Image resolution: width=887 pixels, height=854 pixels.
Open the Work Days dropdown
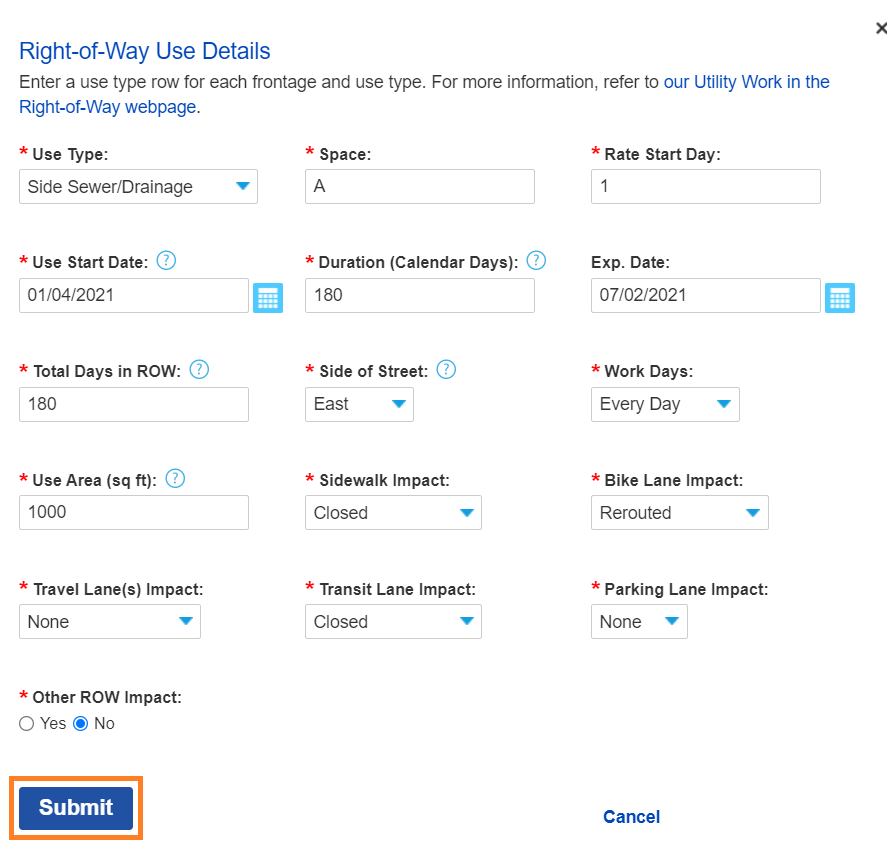[665, 404]
